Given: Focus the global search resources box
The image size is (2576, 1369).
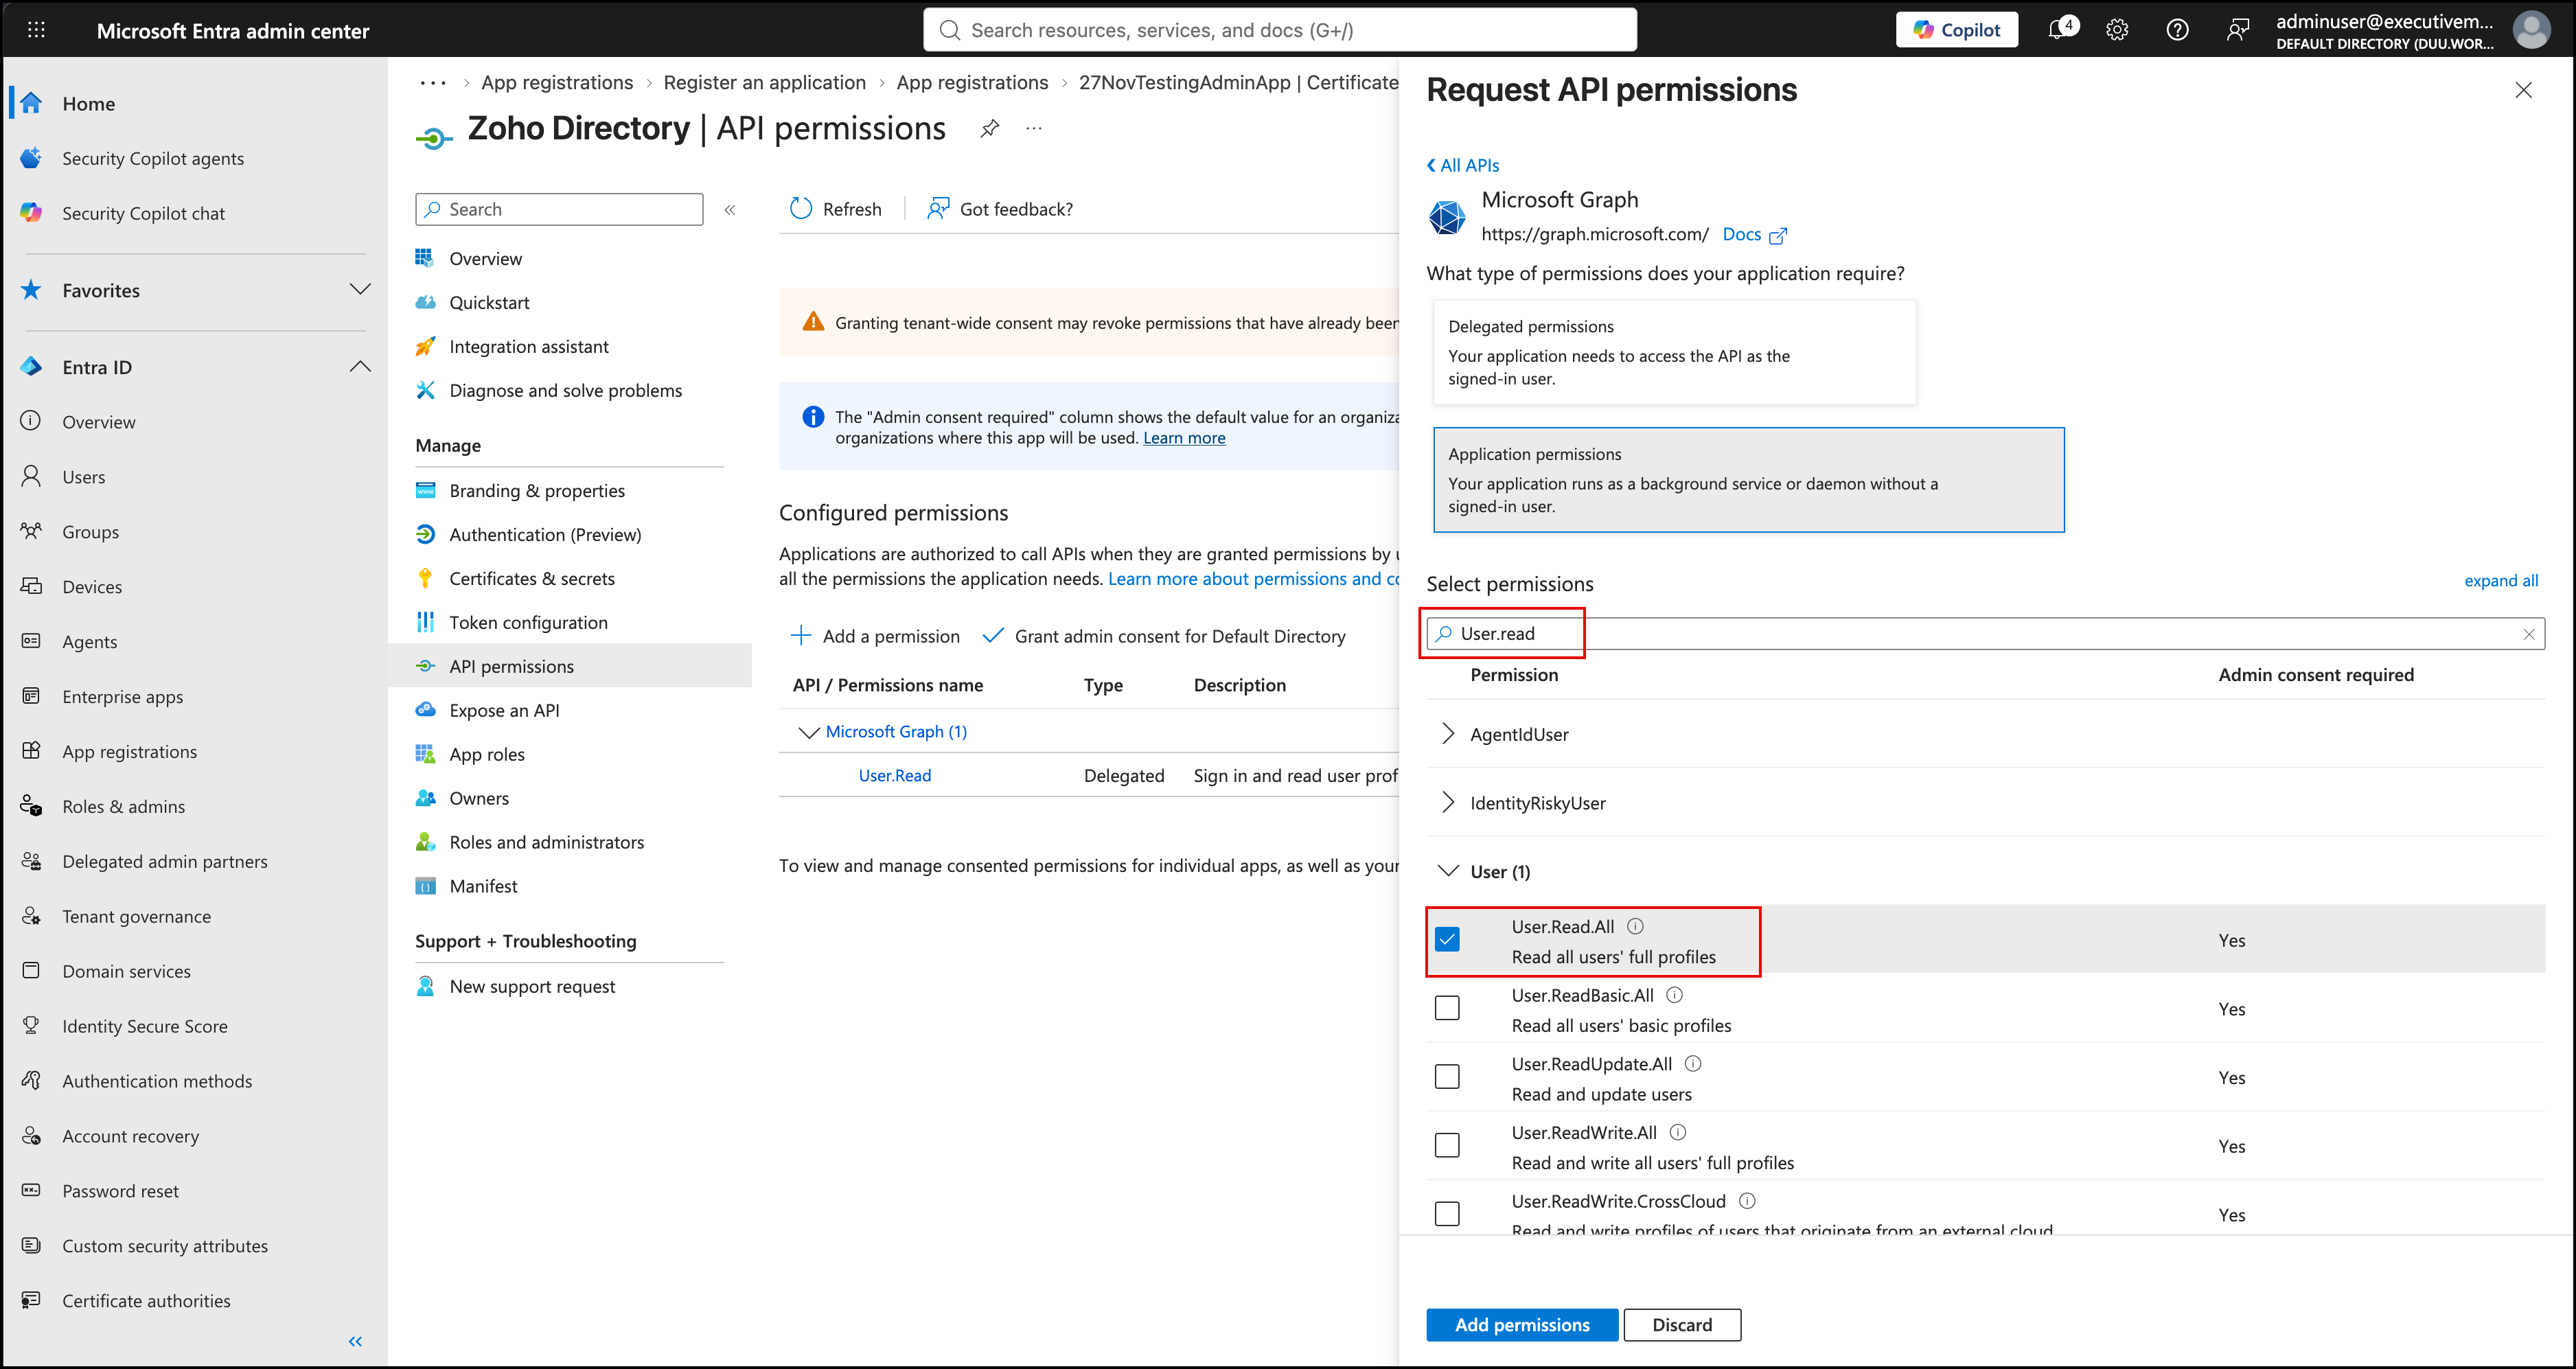Looking at the screenshot, I should 1280,30.
